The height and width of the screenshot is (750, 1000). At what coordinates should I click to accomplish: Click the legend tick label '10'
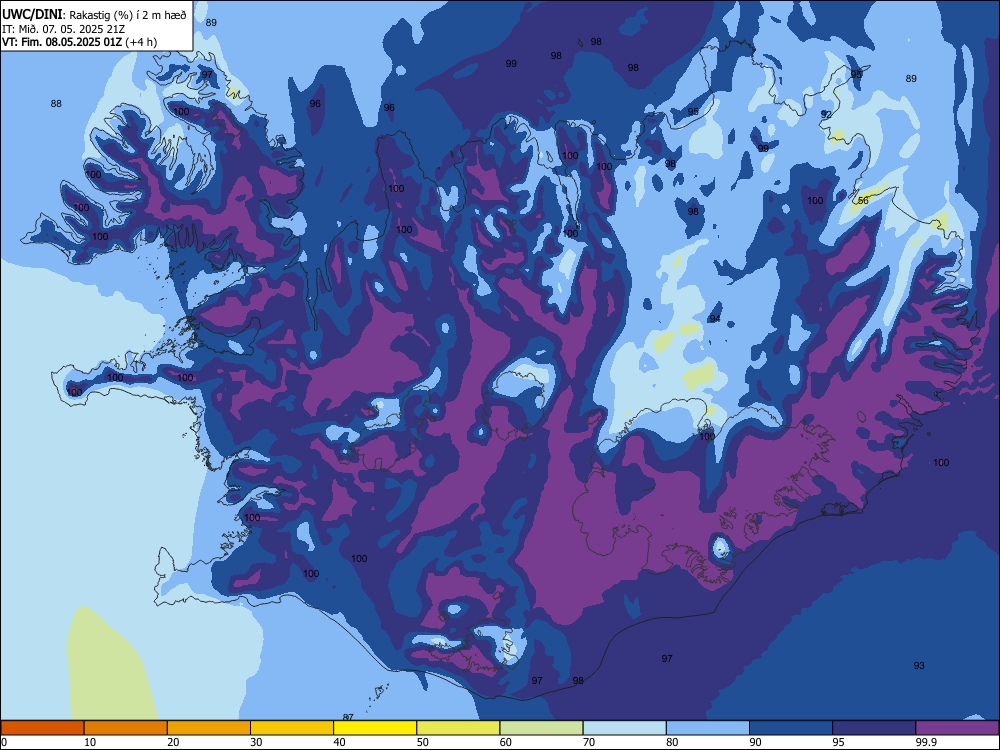click(90, 742)
